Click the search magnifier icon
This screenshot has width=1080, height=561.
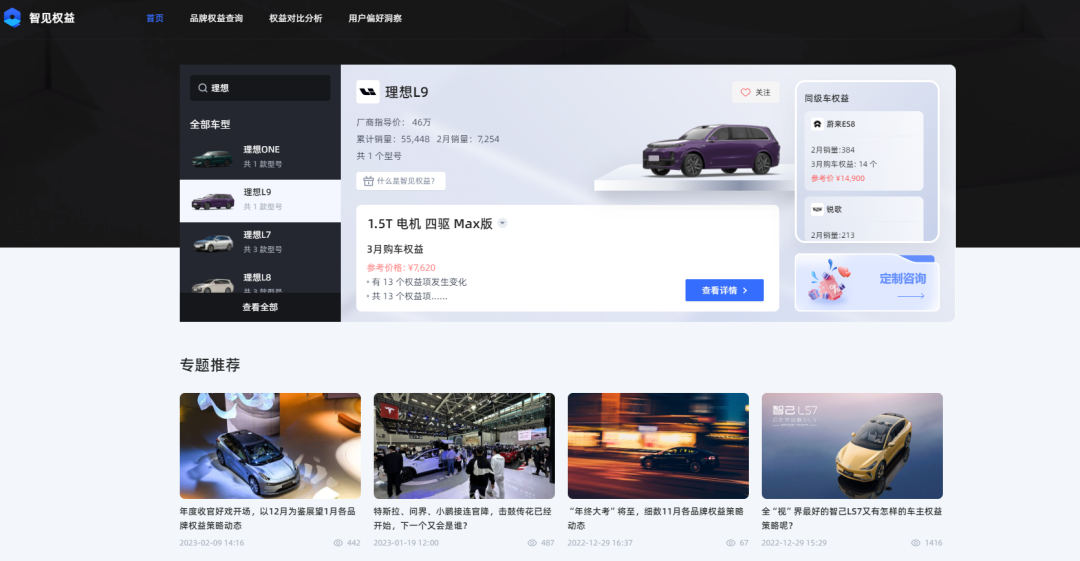tap(202, 88)
